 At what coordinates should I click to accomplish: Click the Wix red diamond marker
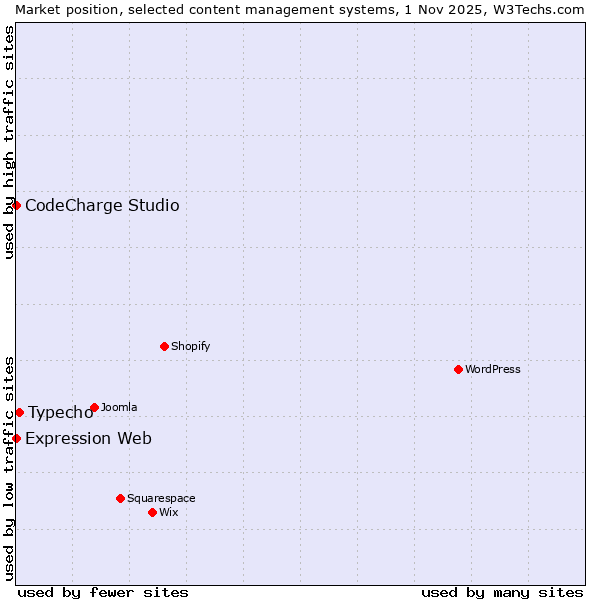152,512
